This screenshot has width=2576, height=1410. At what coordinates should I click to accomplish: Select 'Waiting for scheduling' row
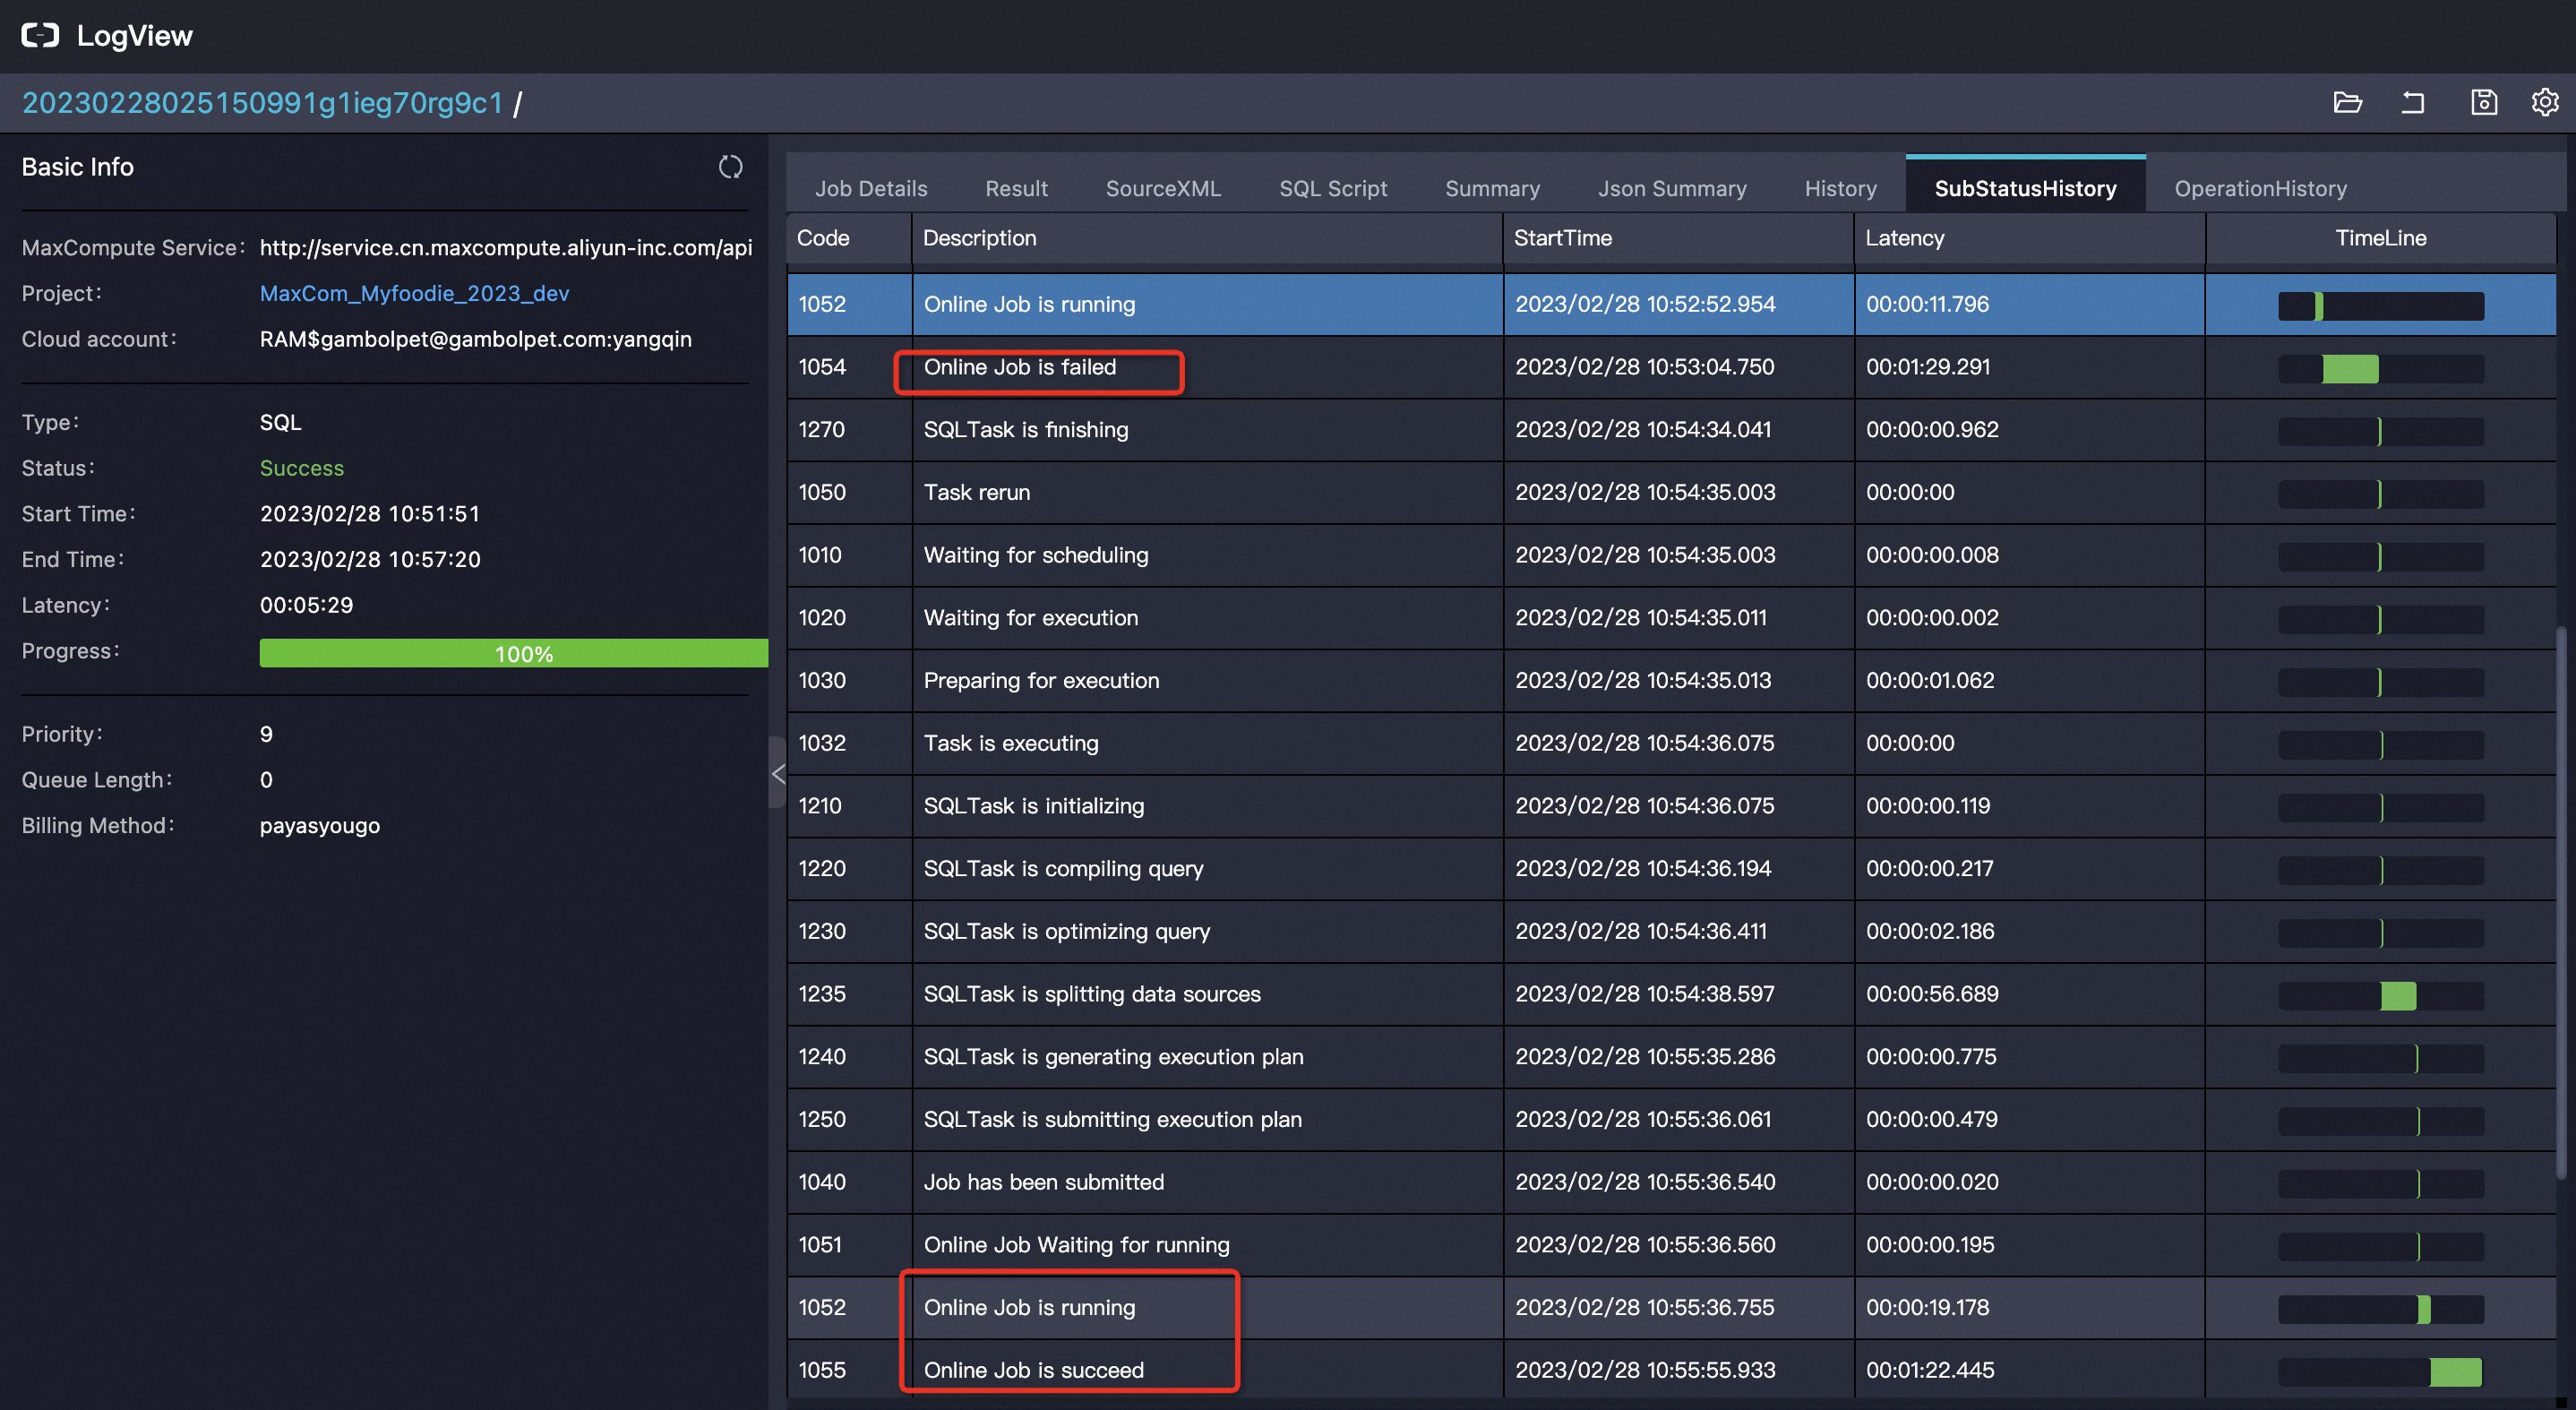tap(1671, 555)
